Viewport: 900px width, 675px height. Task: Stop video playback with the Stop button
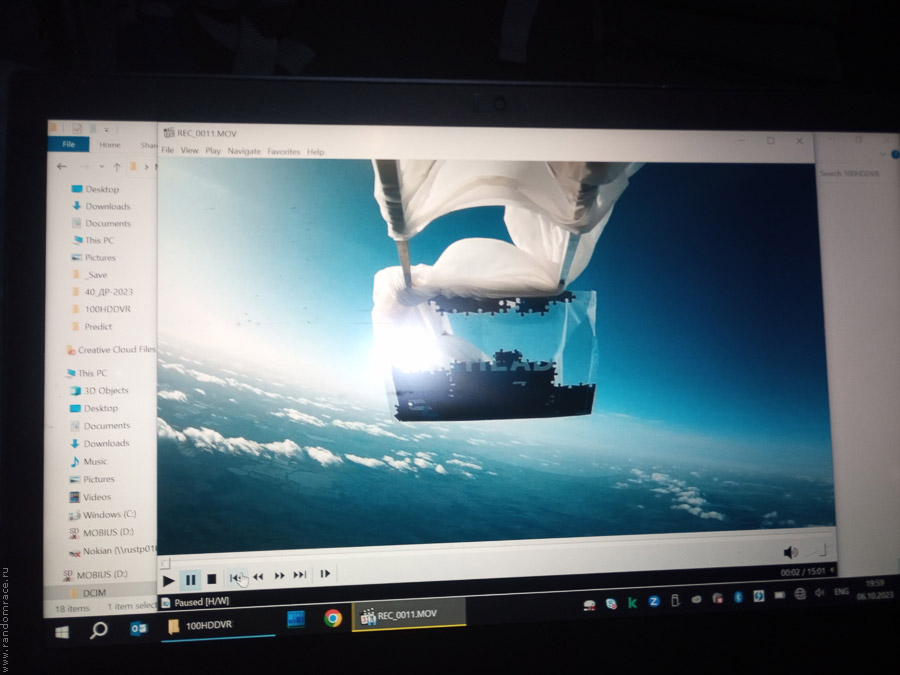tap(211, 579)
